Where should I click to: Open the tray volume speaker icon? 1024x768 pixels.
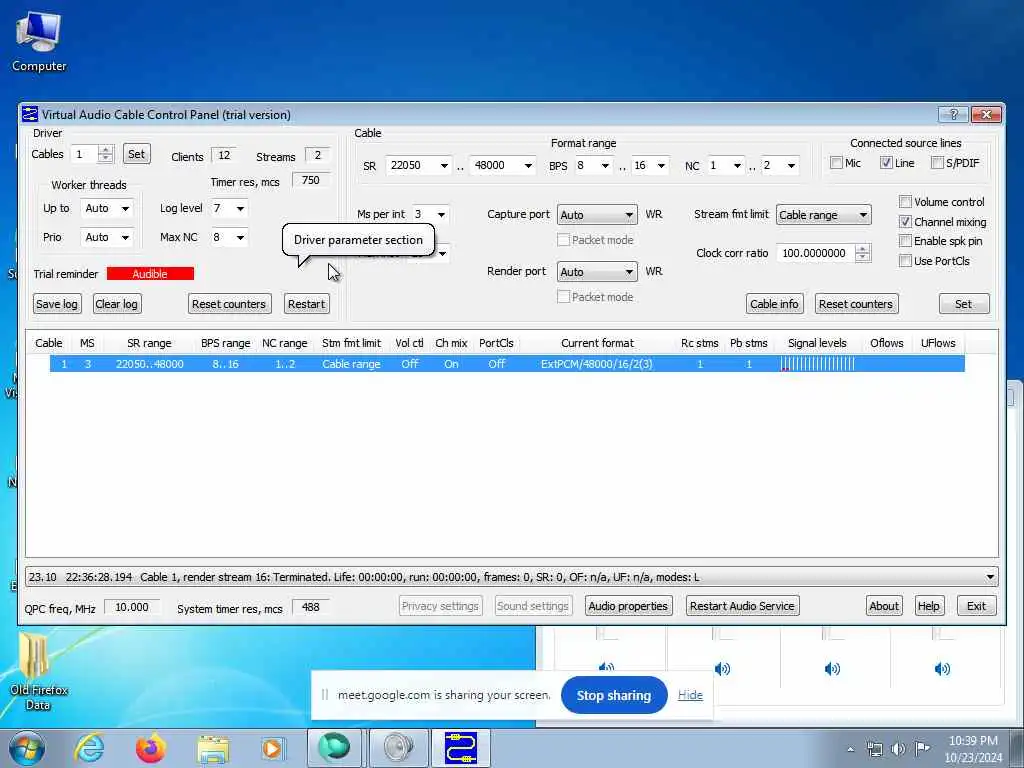(x=898, y=749)
